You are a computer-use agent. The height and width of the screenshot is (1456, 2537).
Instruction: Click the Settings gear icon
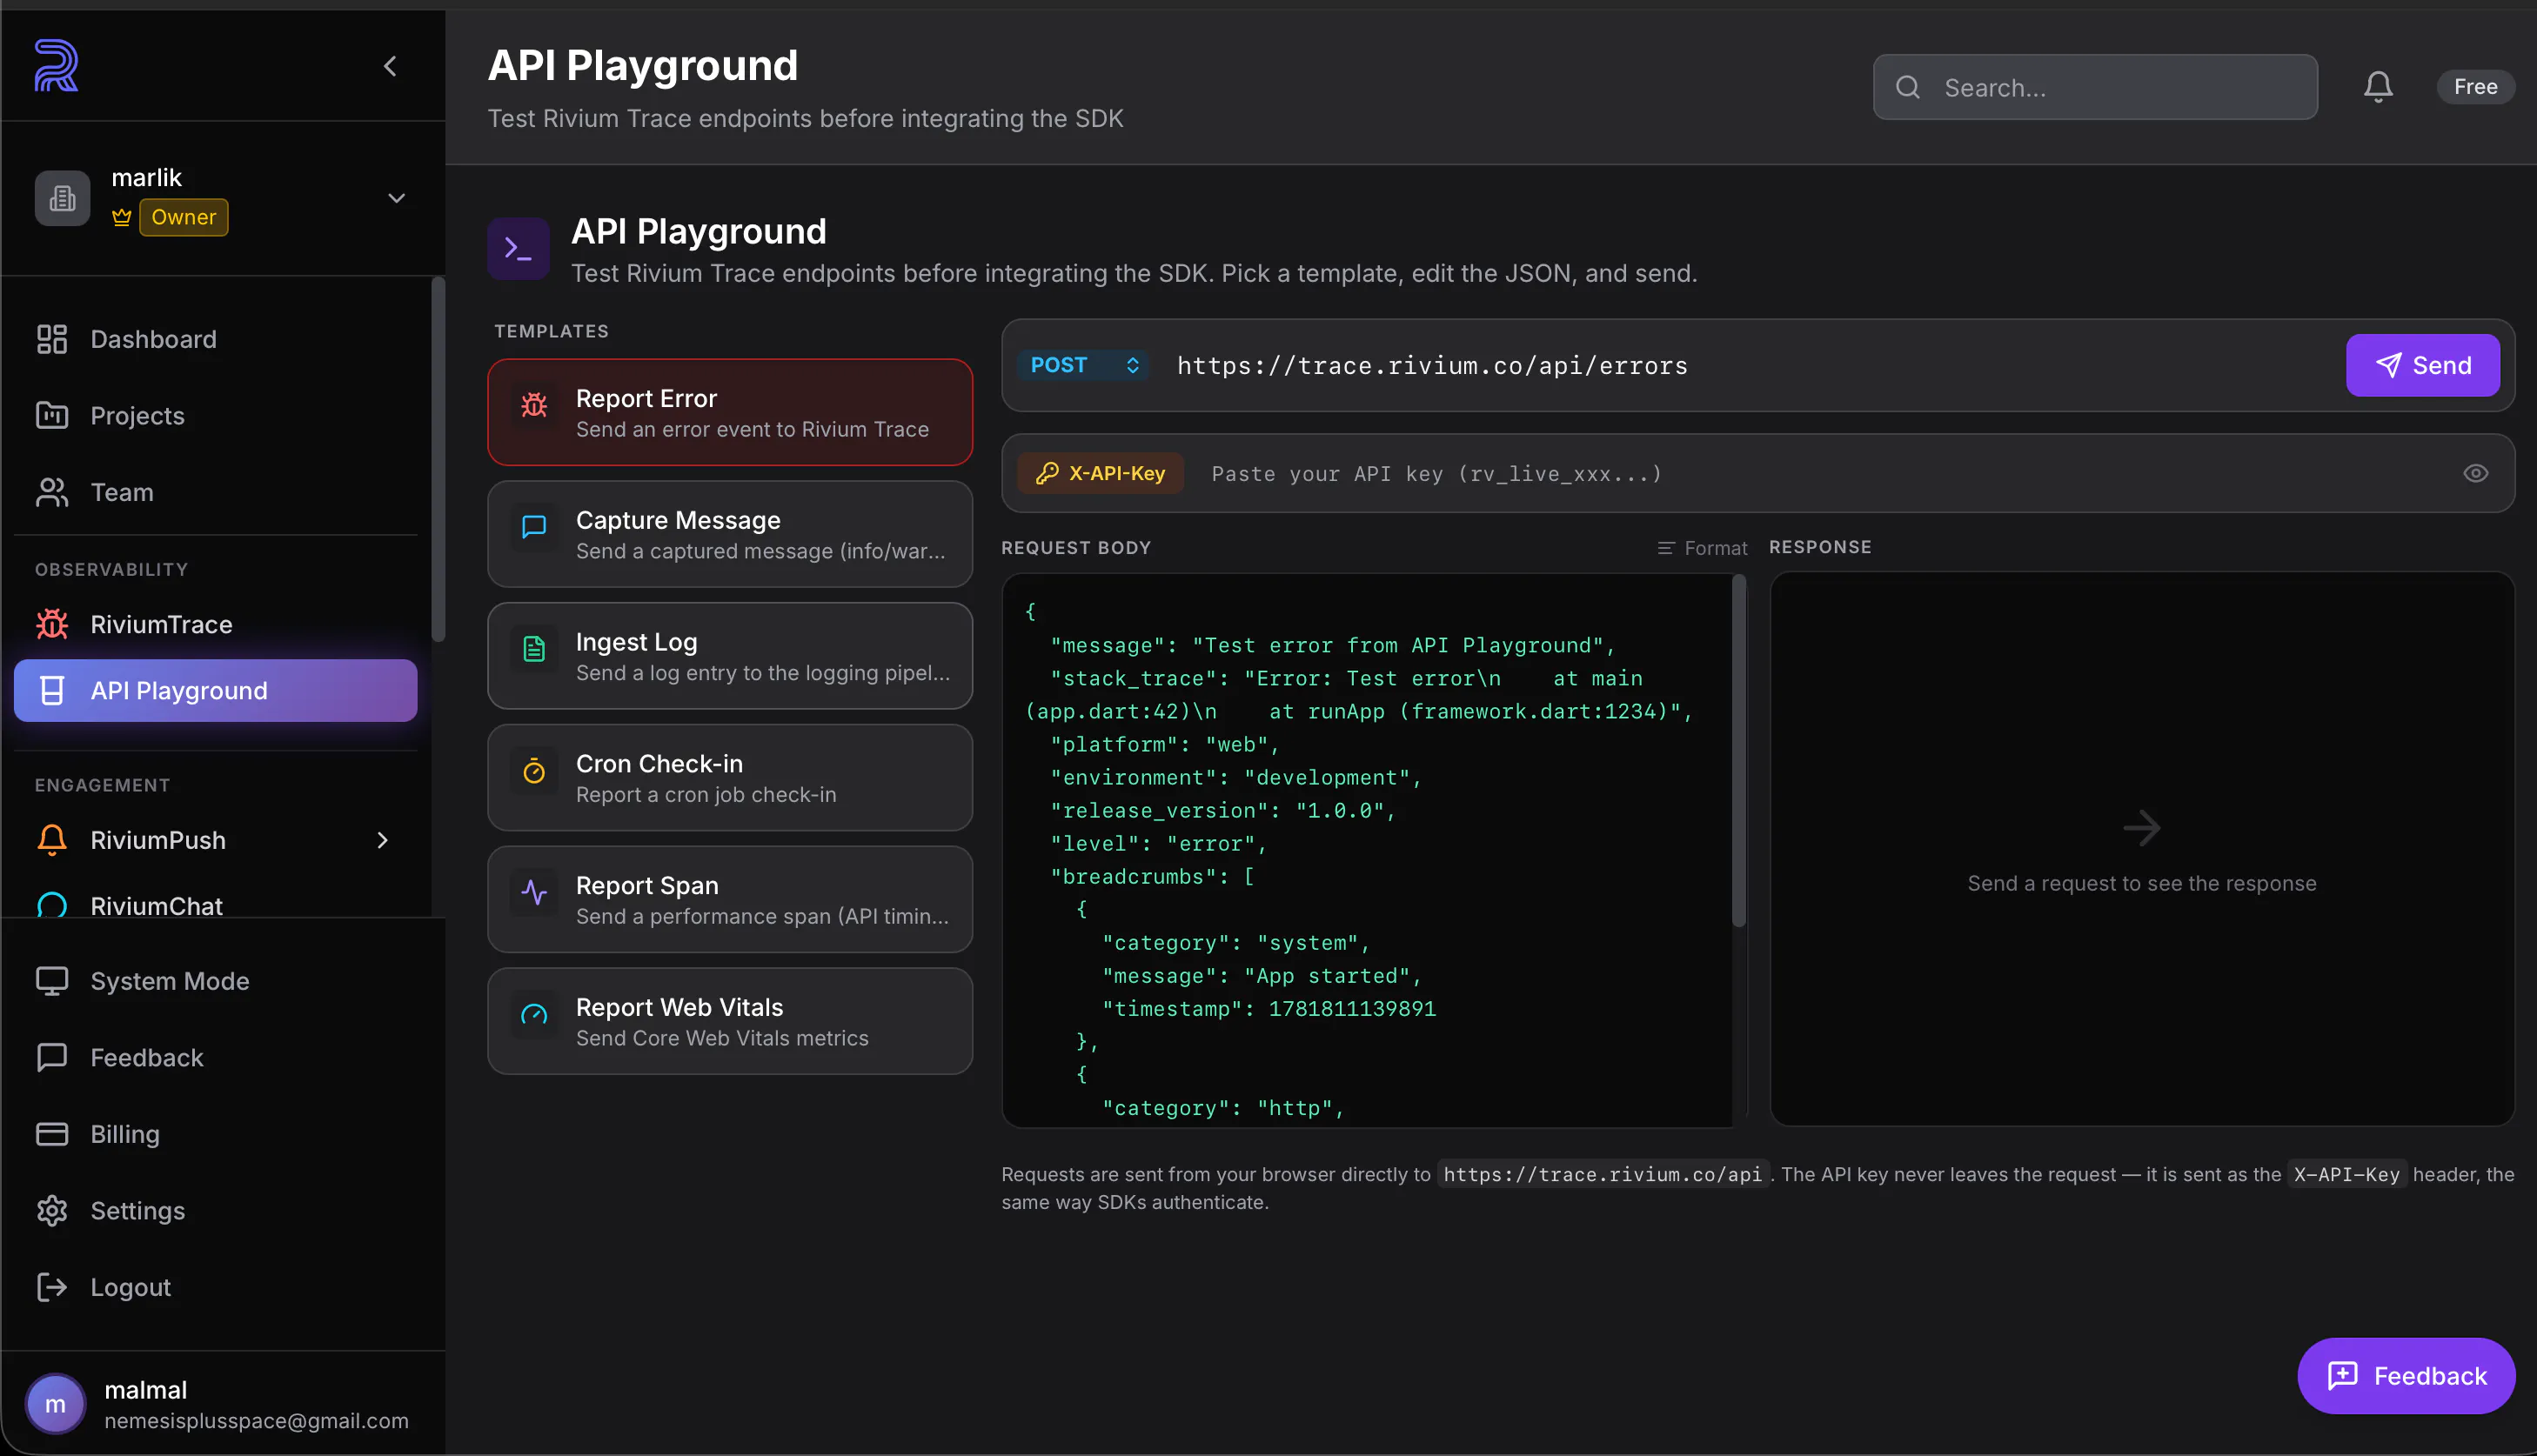tap(52, 1210)
